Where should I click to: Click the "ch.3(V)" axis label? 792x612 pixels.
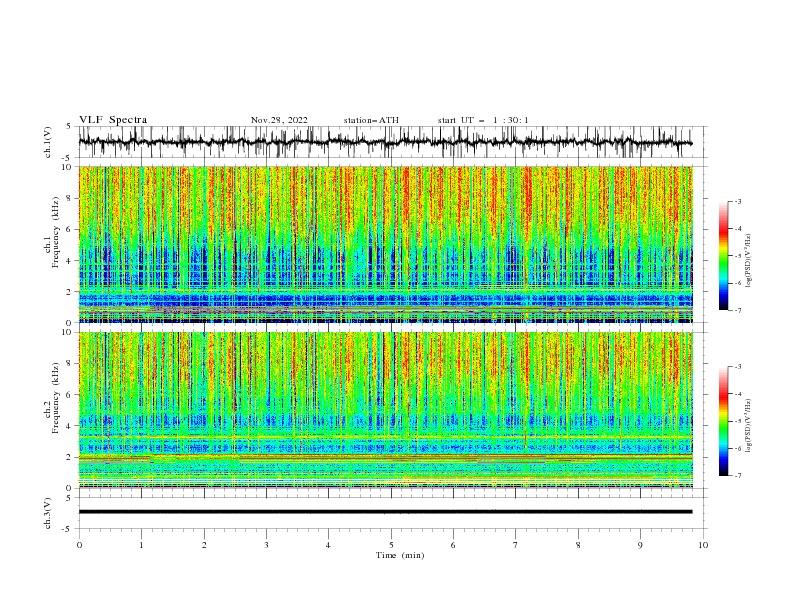pos(48,513)
